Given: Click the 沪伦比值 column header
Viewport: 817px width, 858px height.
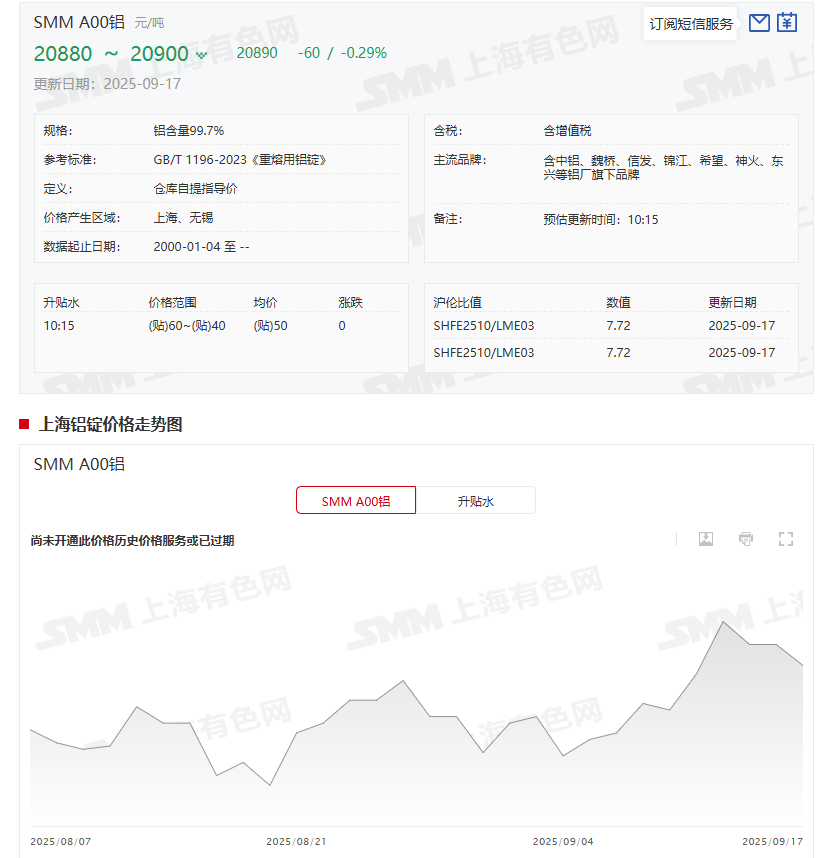Looking at the screenshot, I should 457,303.
